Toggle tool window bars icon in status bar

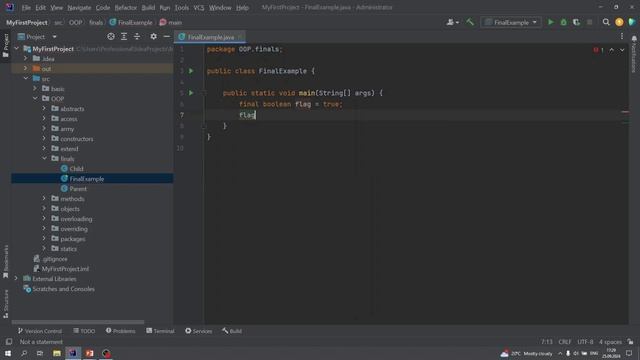click(9, 342)
